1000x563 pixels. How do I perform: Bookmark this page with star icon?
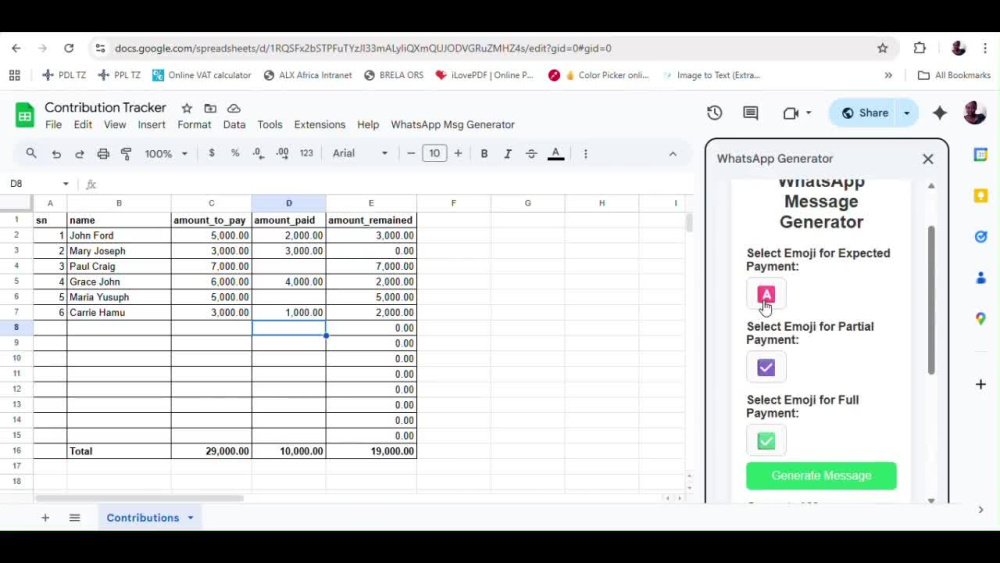883,48
